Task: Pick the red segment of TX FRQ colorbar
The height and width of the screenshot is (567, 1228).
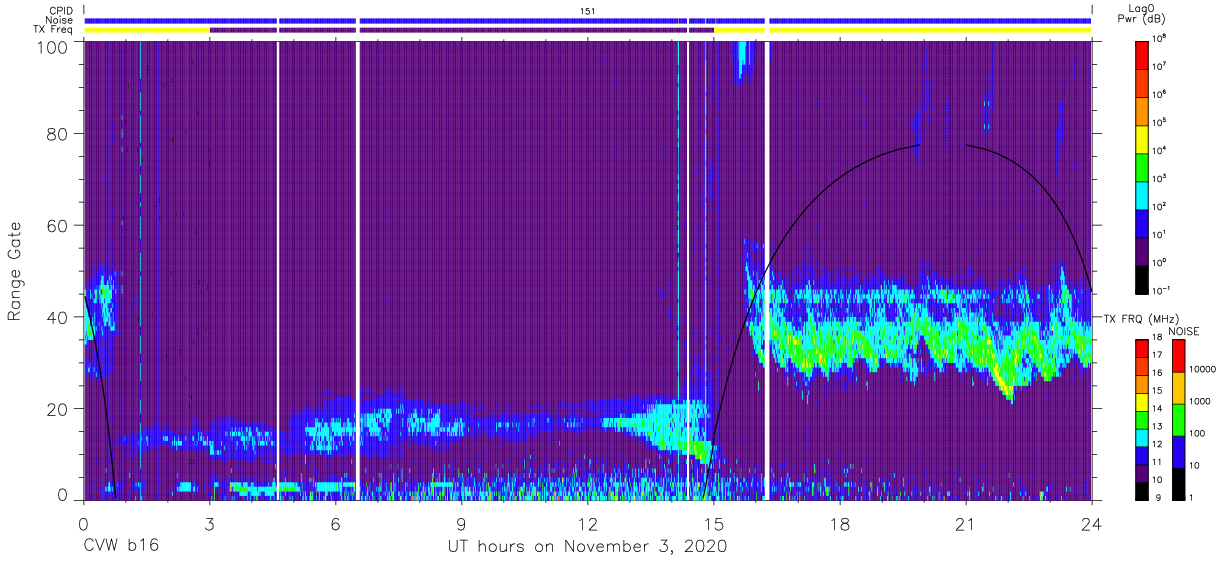Action: (x=1143, y=349)
